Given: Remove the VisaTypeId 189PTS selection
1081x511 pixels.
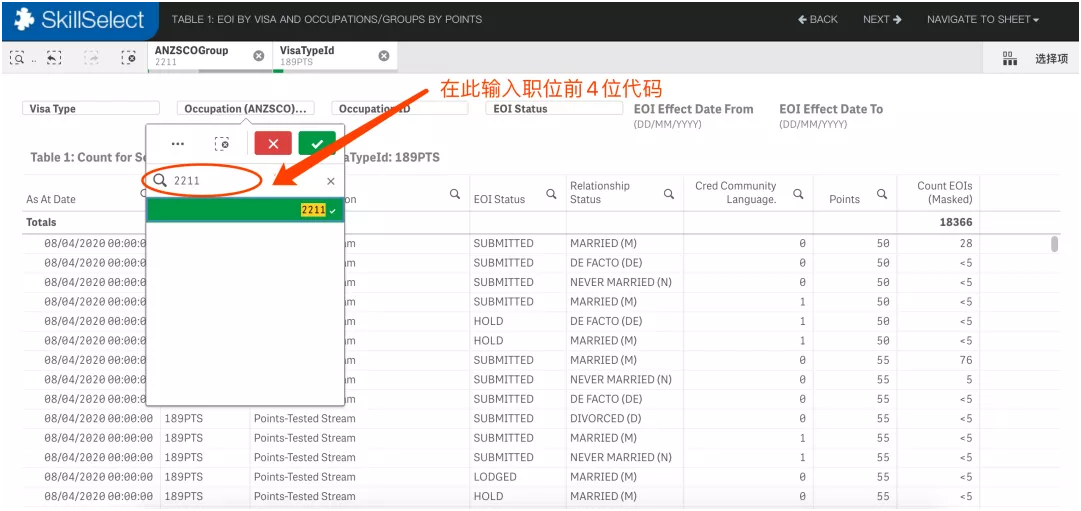Looking at the screenshot, I should point(384,56).
